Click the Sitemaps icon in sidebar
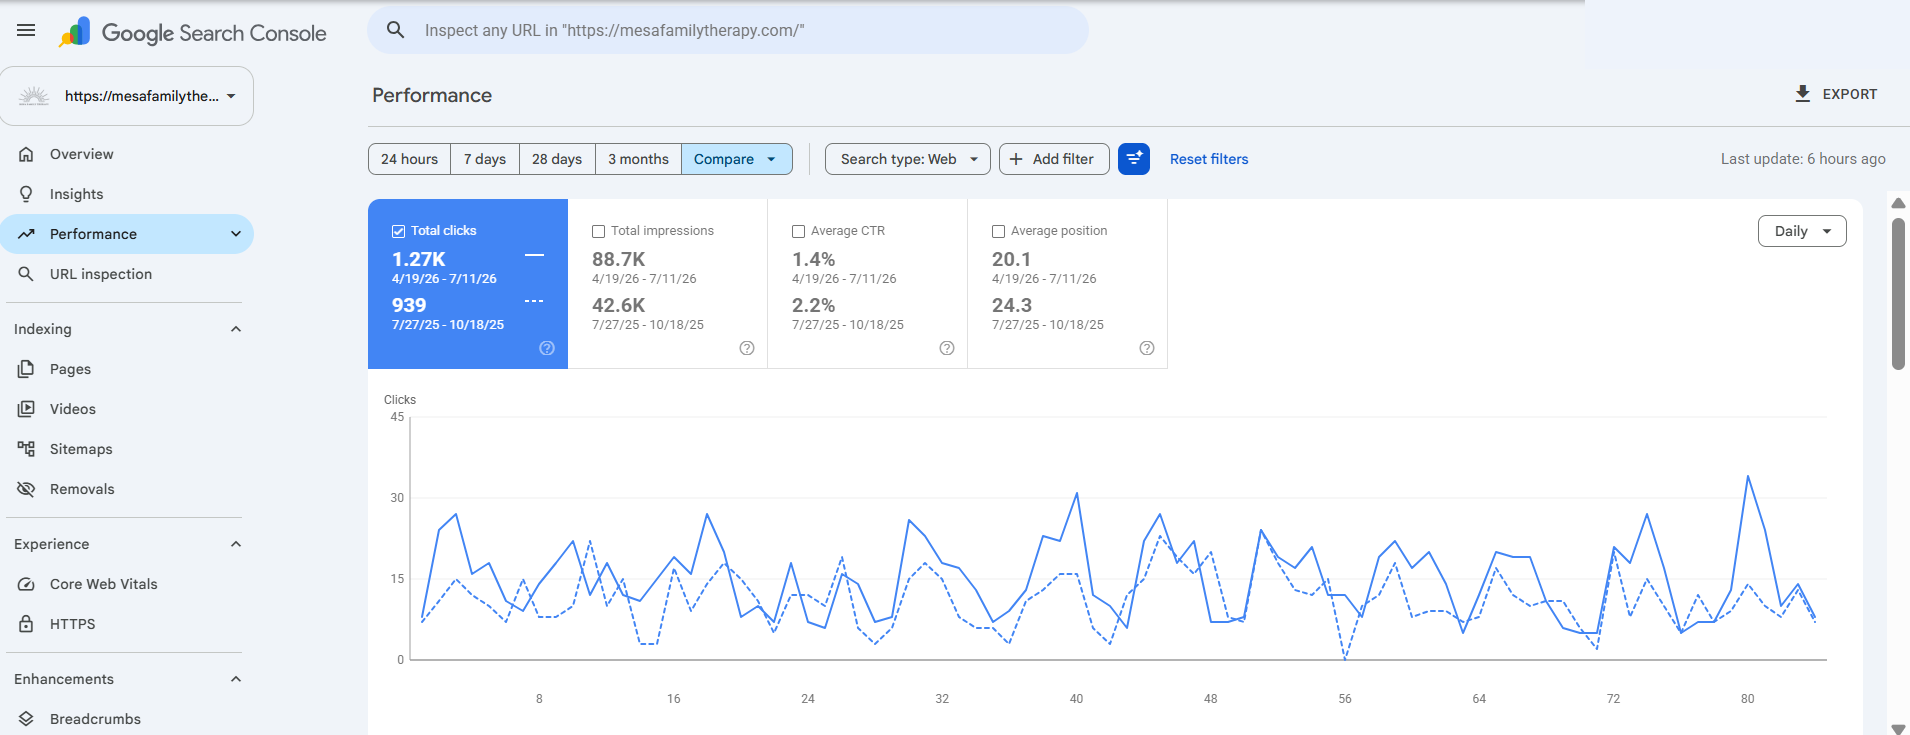 27,449
